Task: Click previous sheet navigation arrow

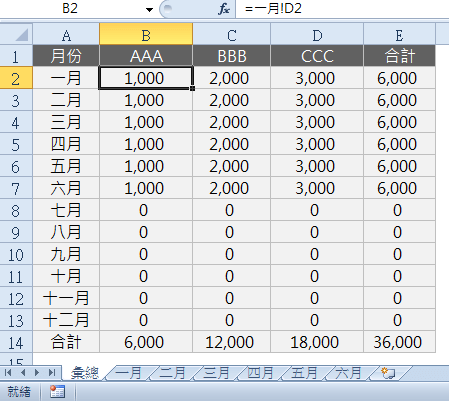Action: tap(23, 372)
